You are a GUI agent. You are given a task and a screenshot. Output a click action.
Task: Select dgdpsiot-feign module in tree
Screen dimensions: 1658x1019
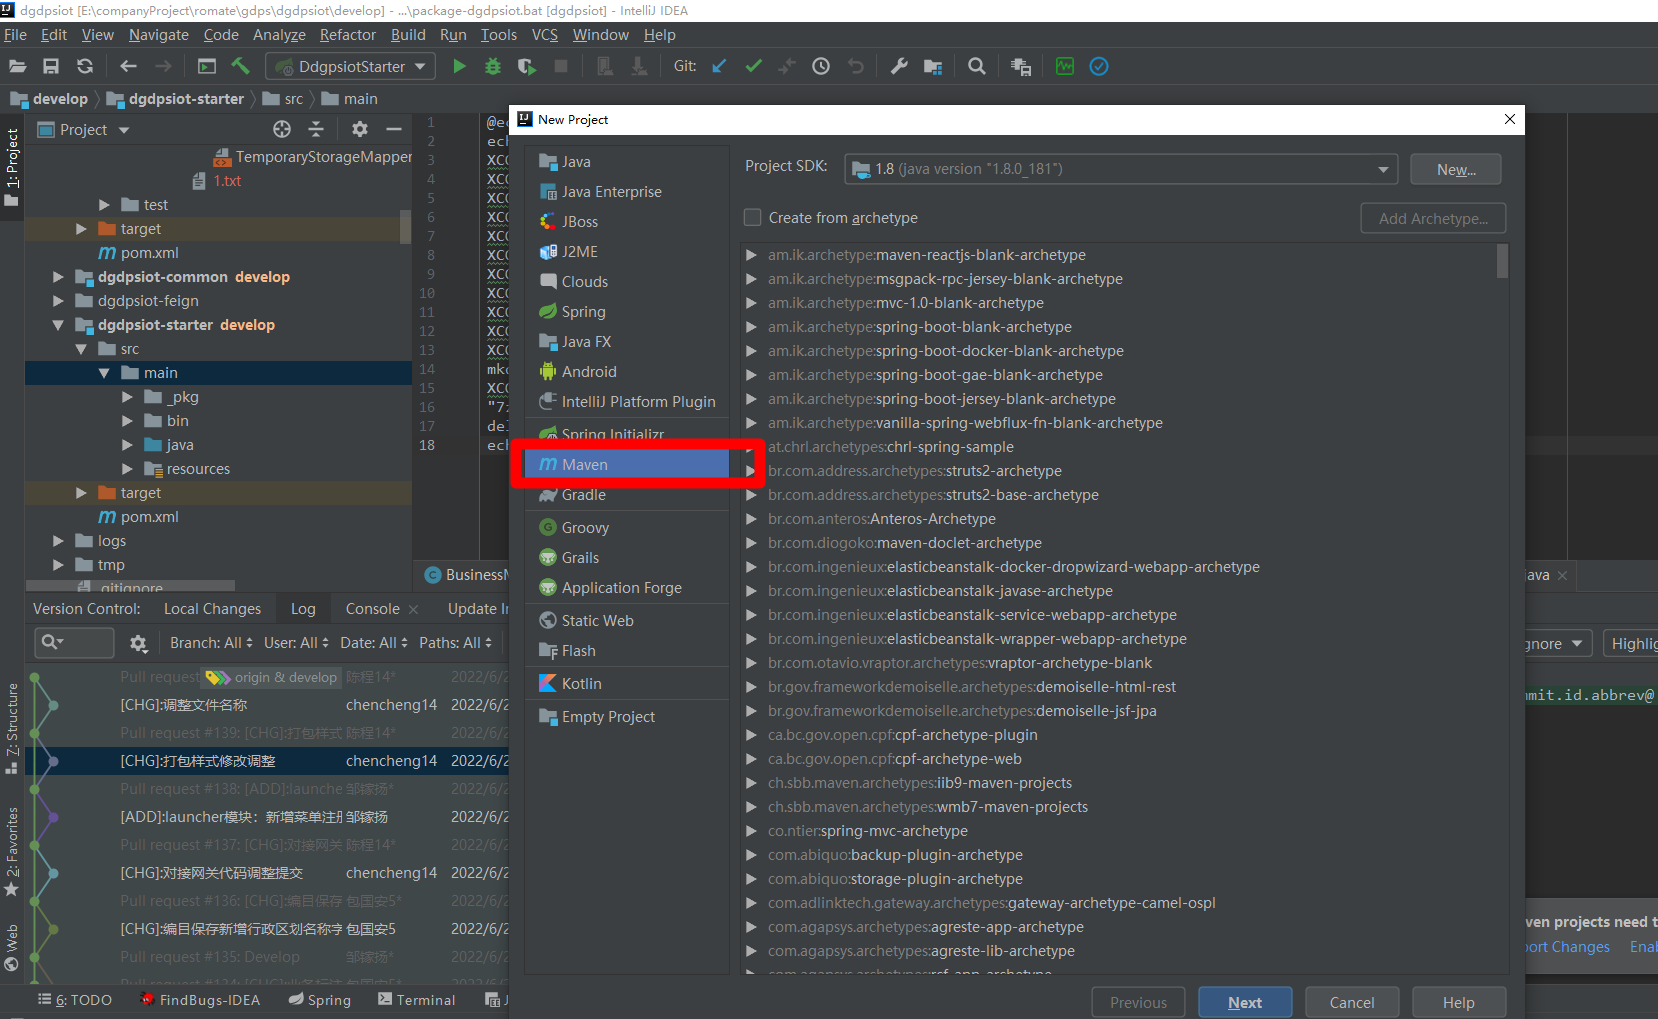148,301
